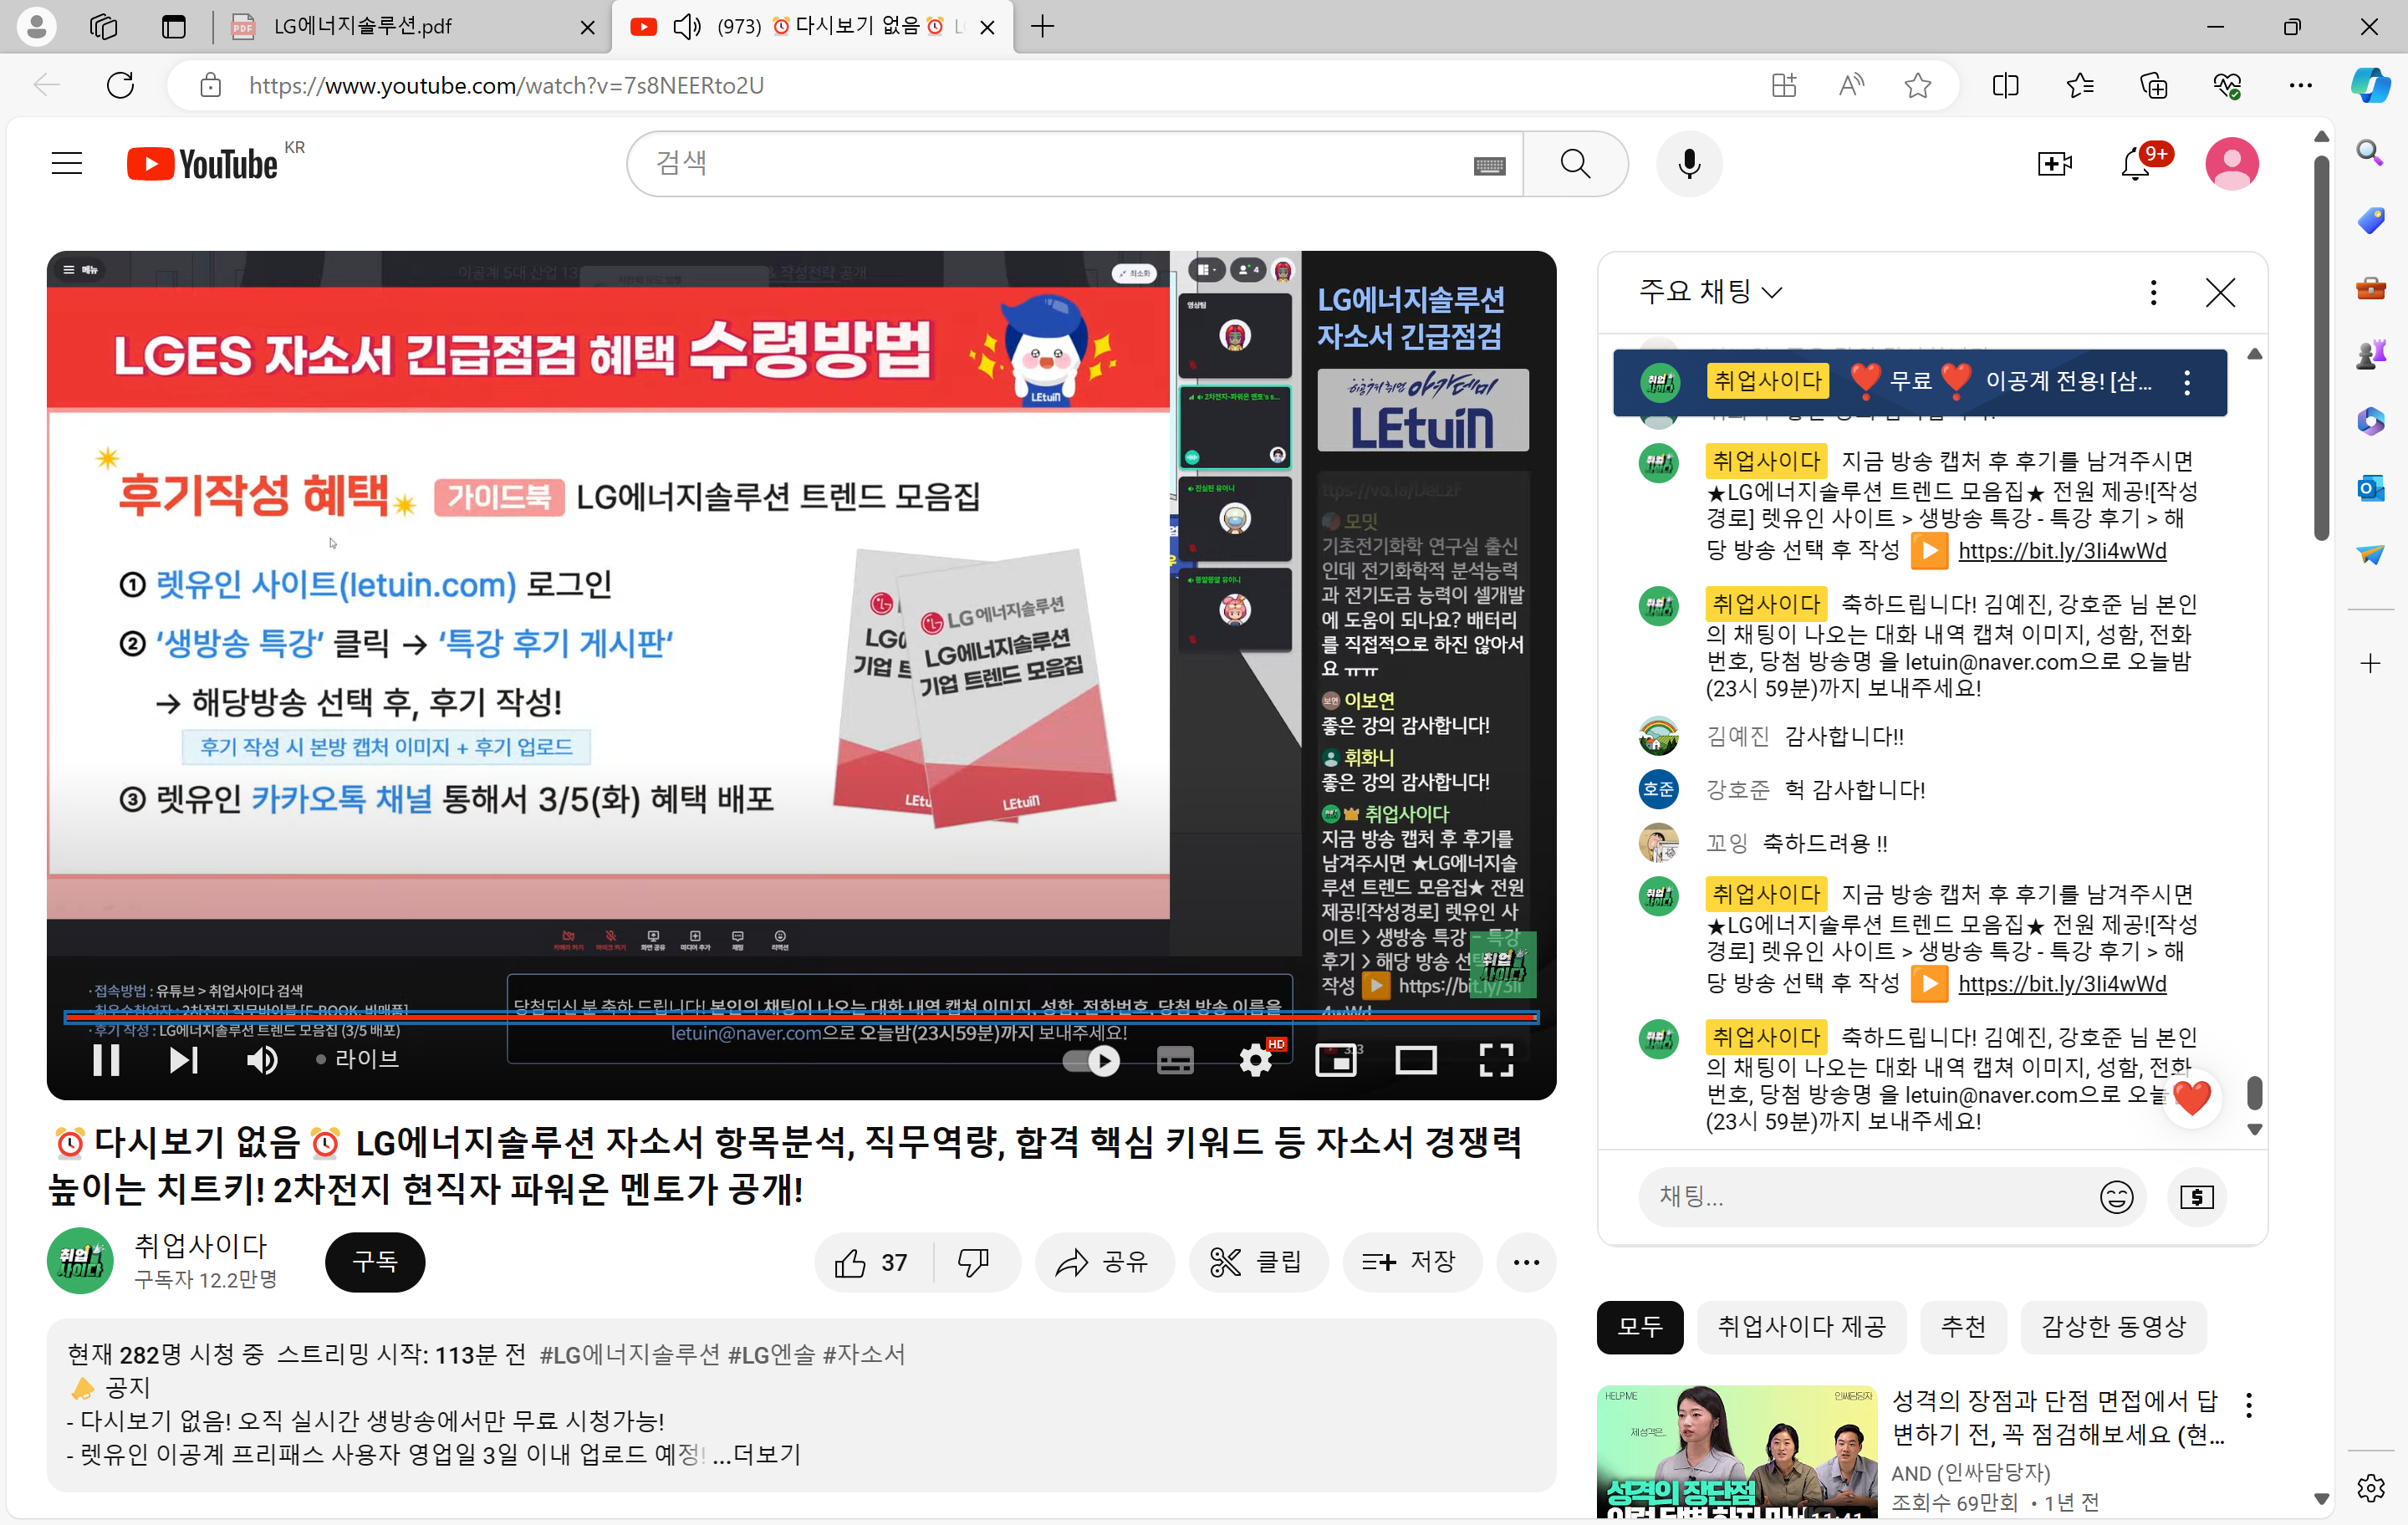
Task: Close the live chat panel
Action: [x=2220, y=292]
